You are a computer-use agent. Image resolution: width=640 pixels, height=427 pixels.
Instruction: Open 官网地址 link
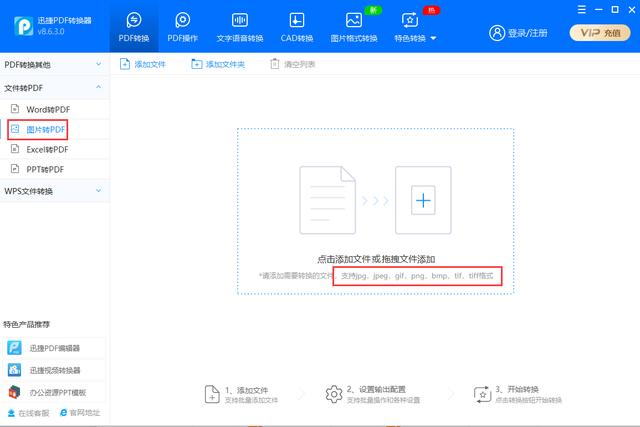84,413
